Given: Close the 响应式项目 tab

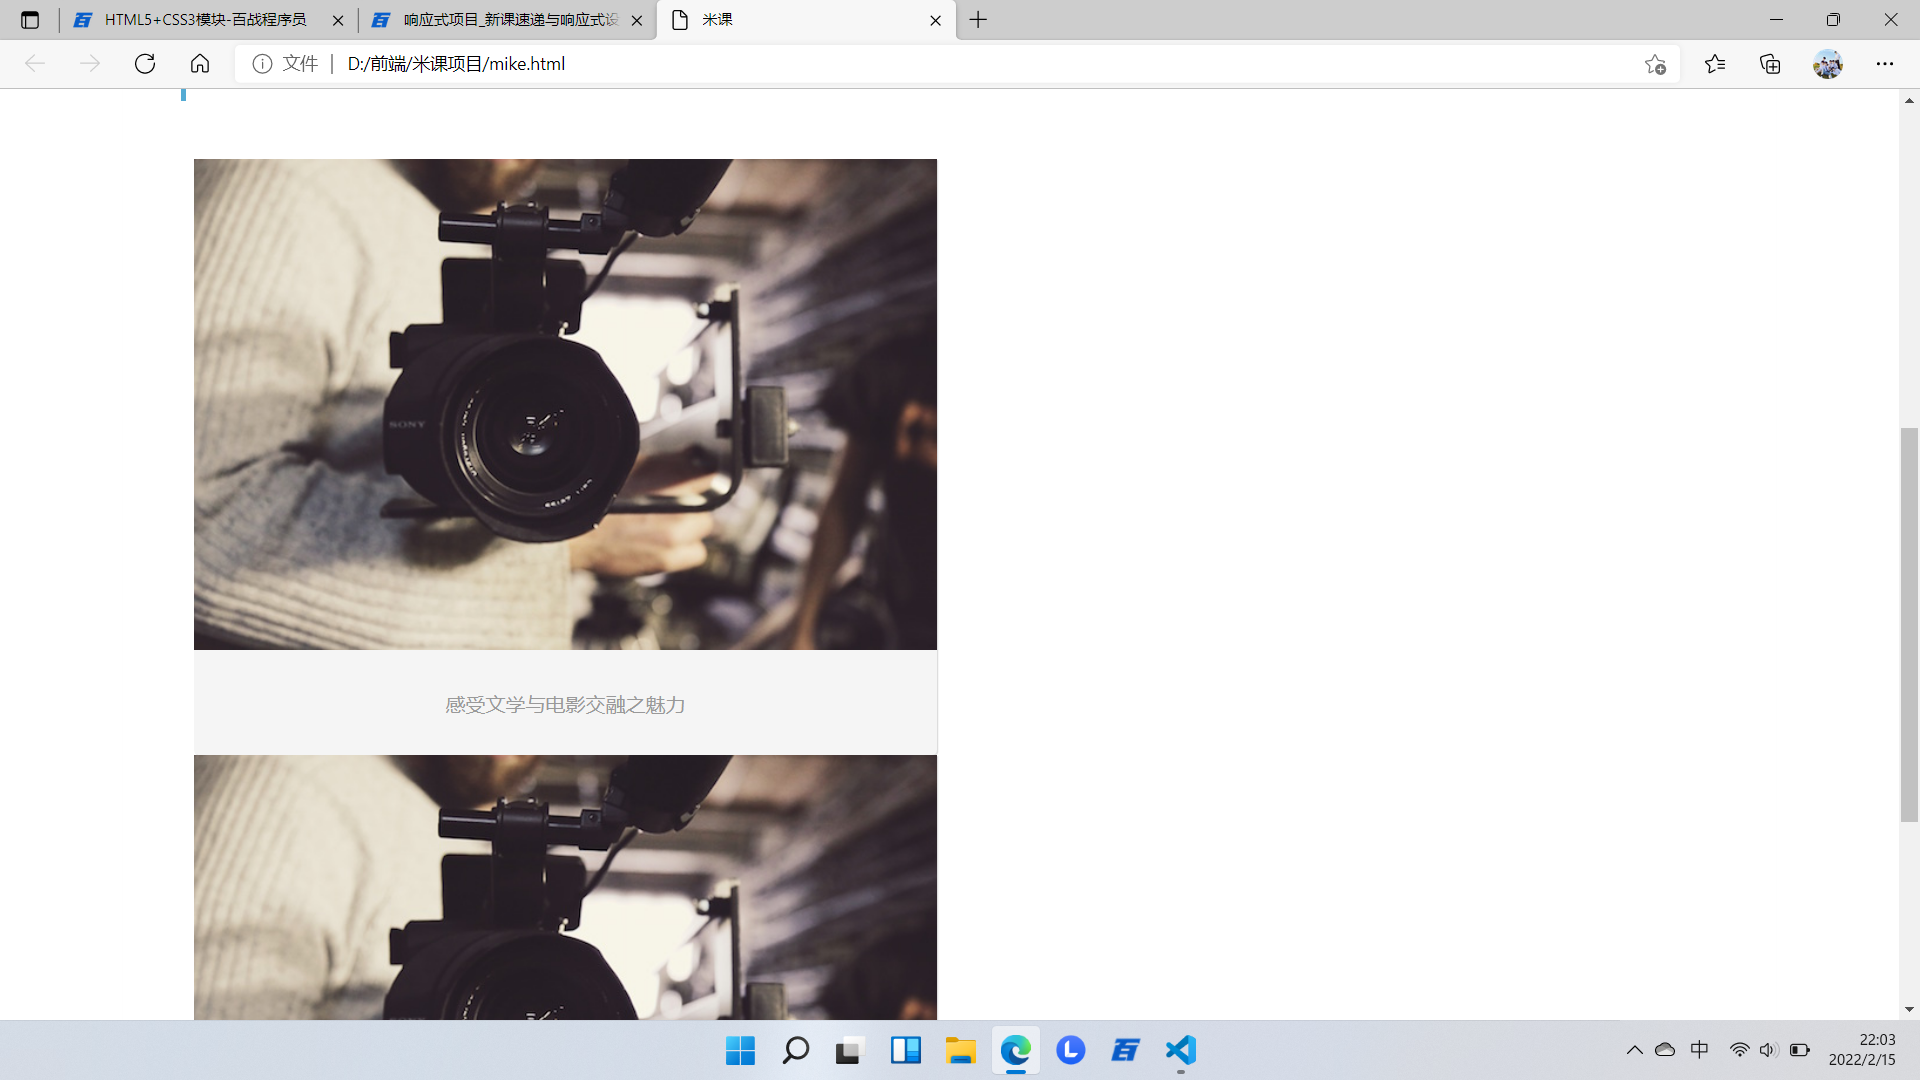Looking at the screenshot, I should [637, 20].
